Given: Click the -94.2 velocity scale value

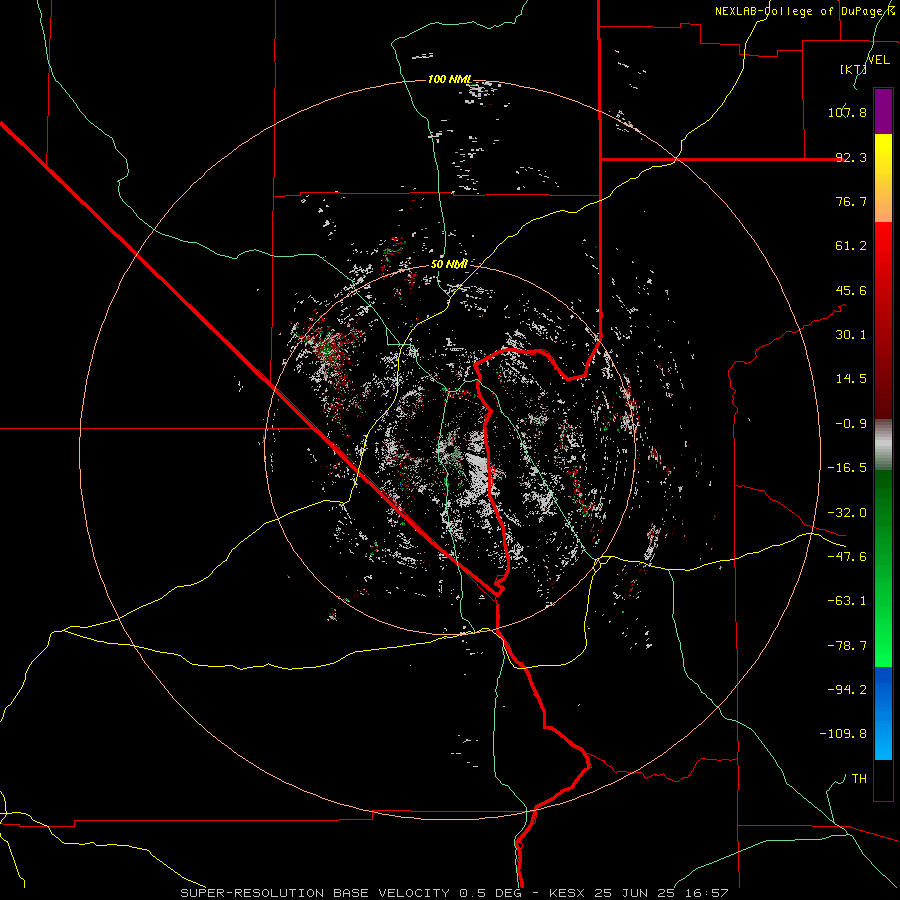Looking at the screenshot, I should click(847, 689).
